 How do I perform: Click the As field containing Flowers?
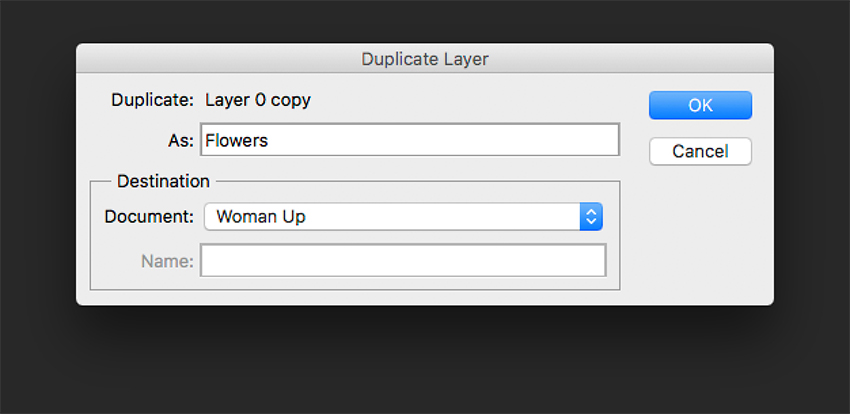click(x=410, y=140)
